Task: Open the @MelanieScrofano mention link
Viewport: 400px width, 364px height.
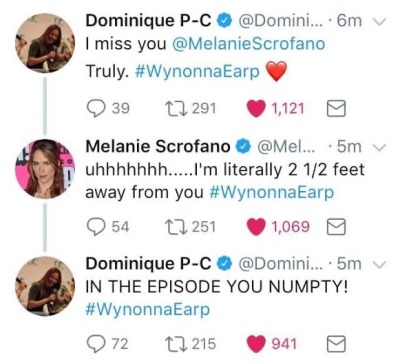Action: [x=248, y=44]
